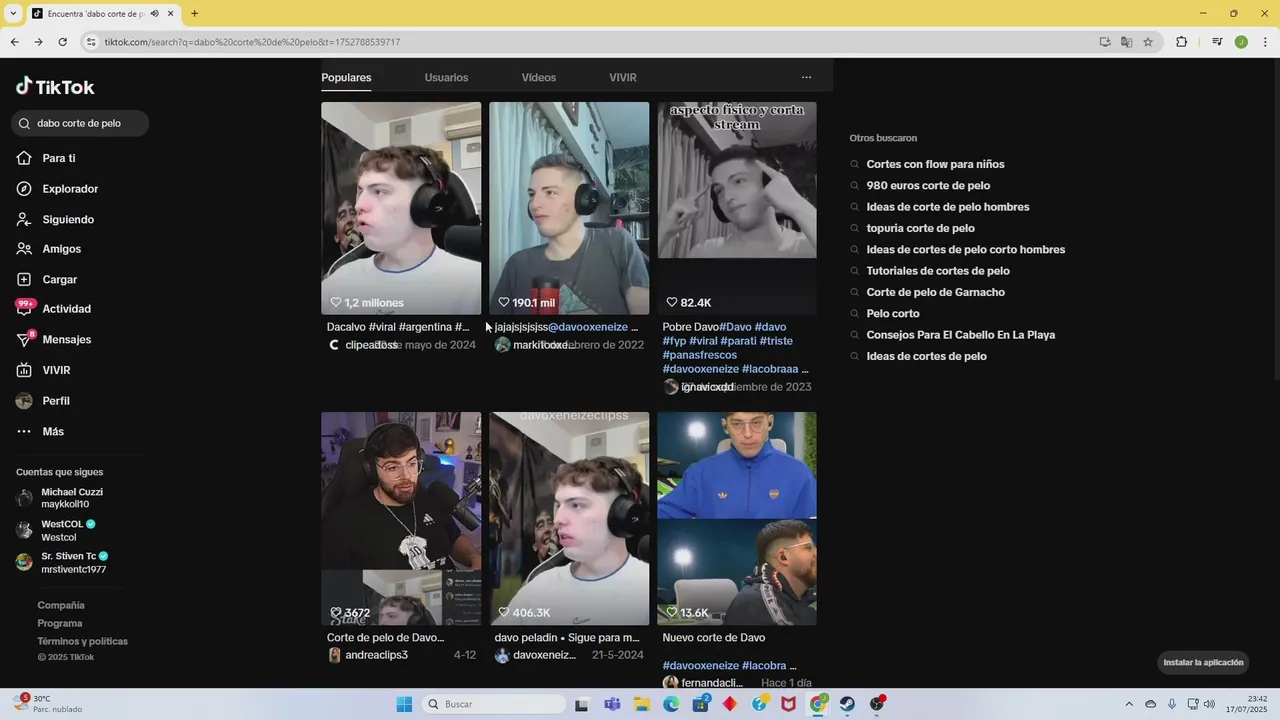
Task: Open the weather widget showing 30°C
Action: (x=48, y=703)
